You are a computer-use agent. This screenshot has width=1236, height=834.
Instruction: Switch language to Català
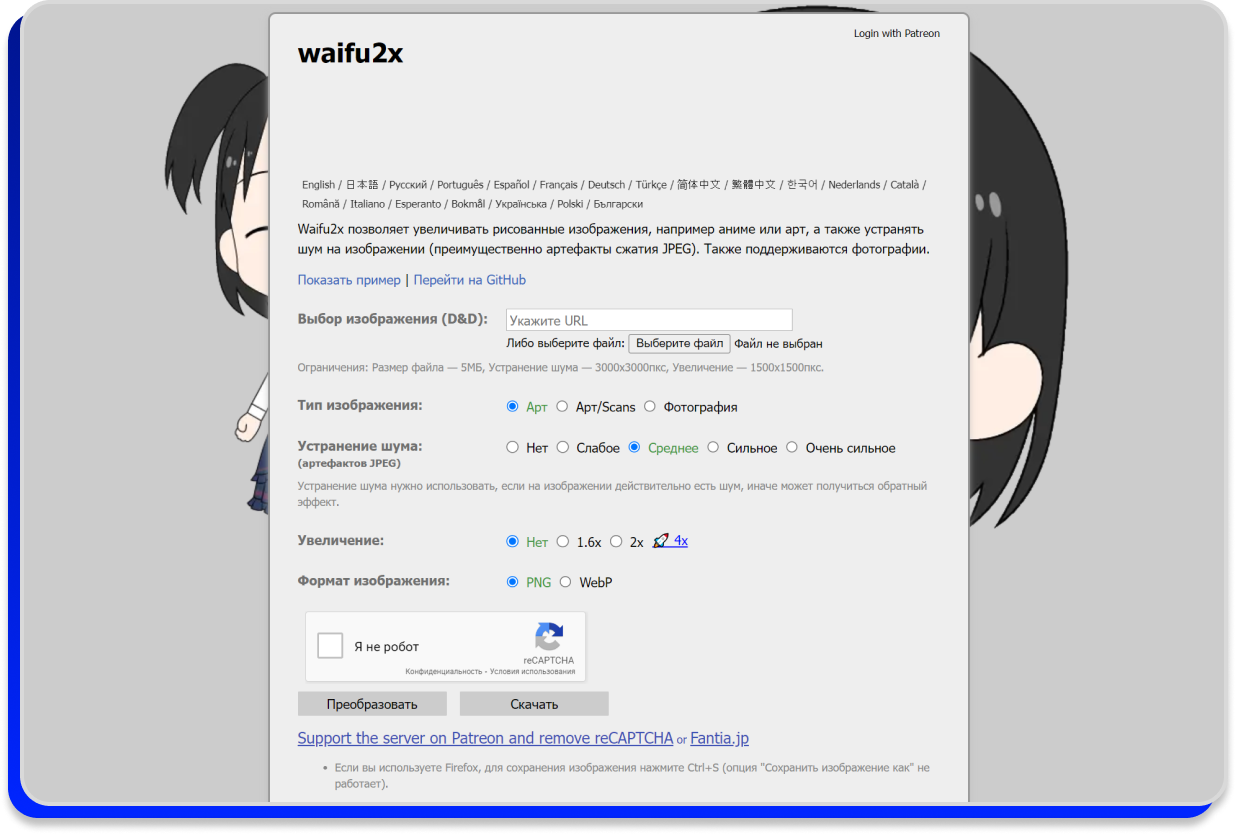(905, 185)
